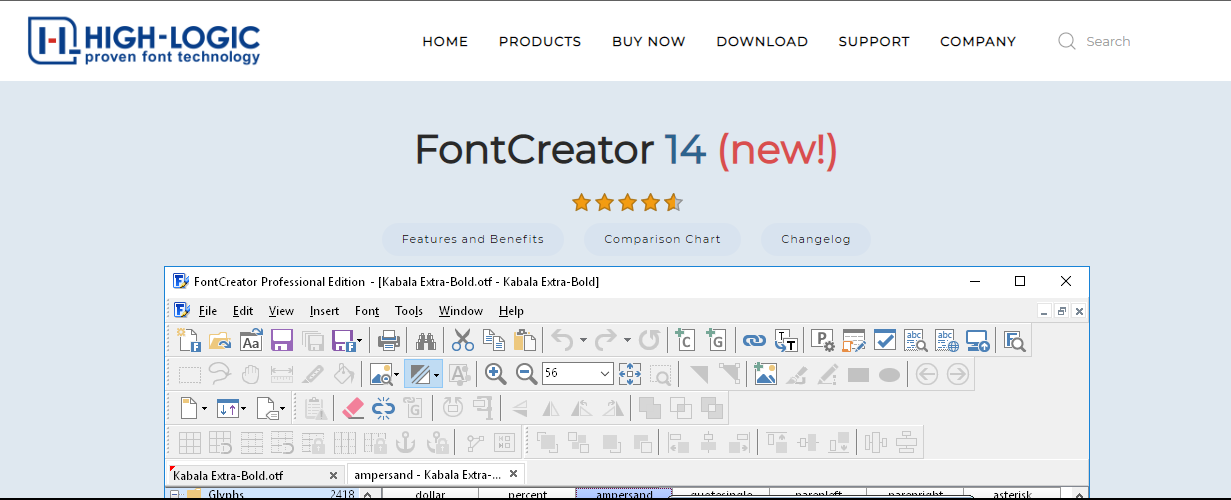Click the broken blue link icon
Viewport: 1231px width, 500px height.
(383, 408)
